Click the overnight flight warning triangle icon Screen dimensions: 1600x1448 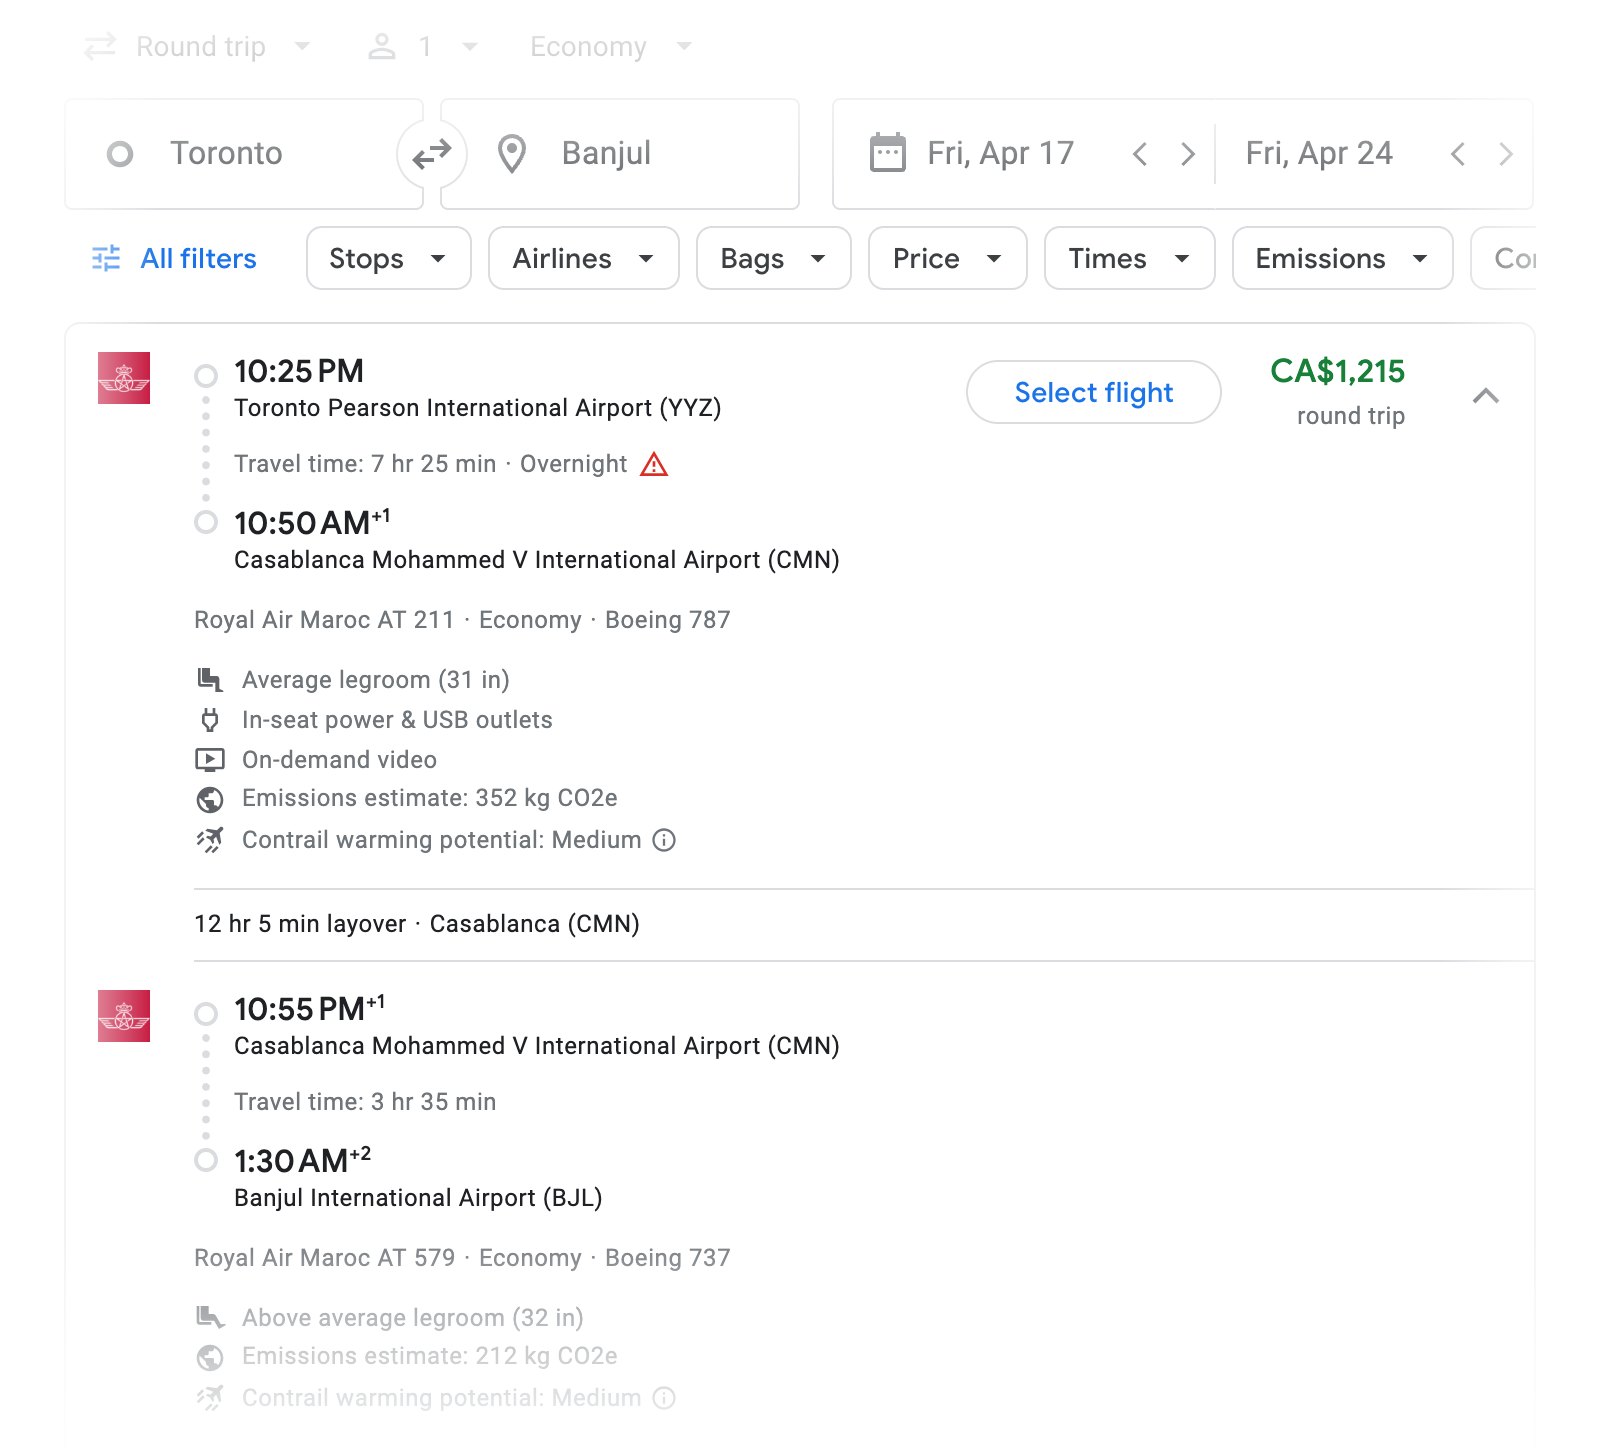pyautogui.click(x=654, y=465)
